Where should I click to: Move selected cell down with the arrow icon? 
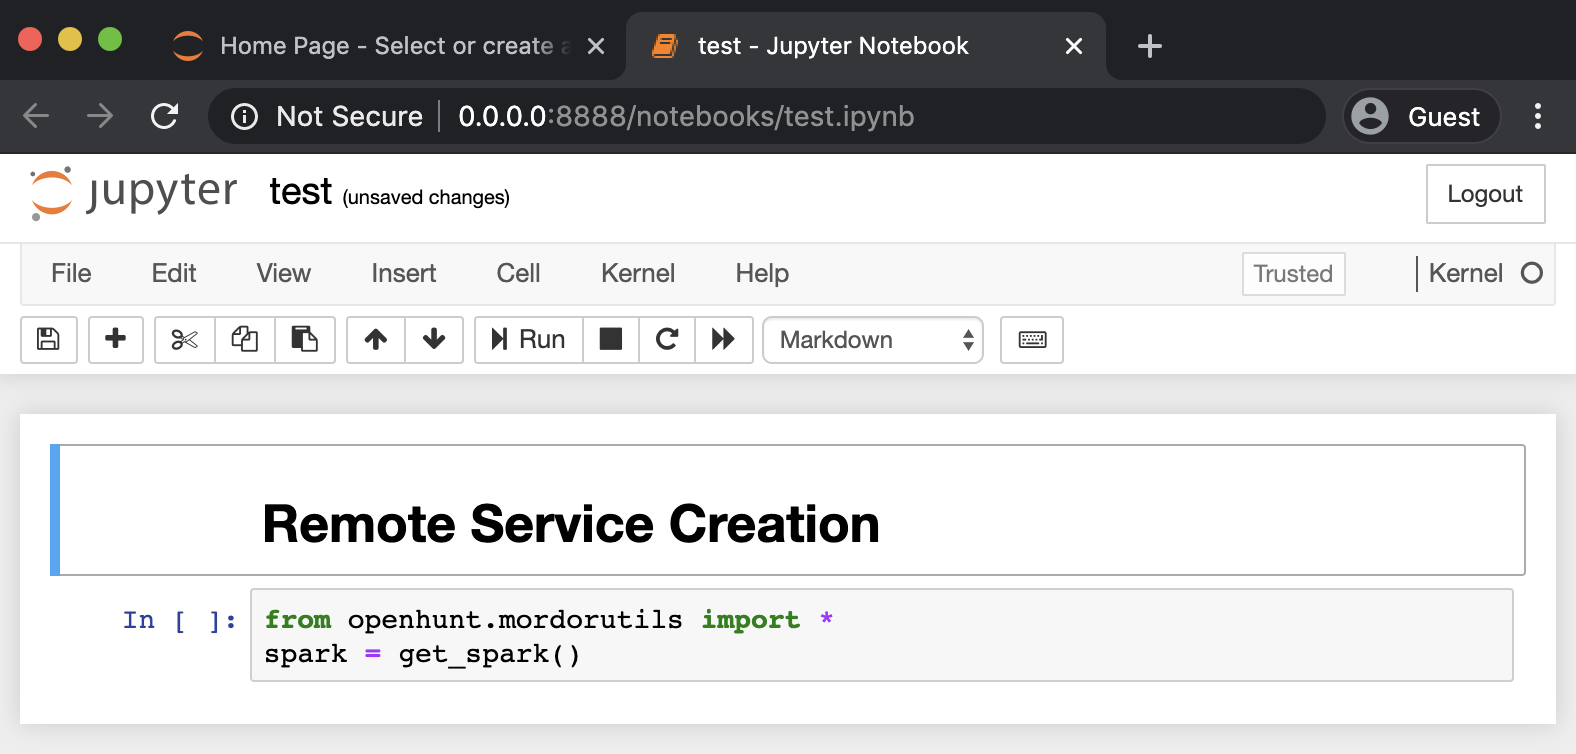tap(434, 340)
